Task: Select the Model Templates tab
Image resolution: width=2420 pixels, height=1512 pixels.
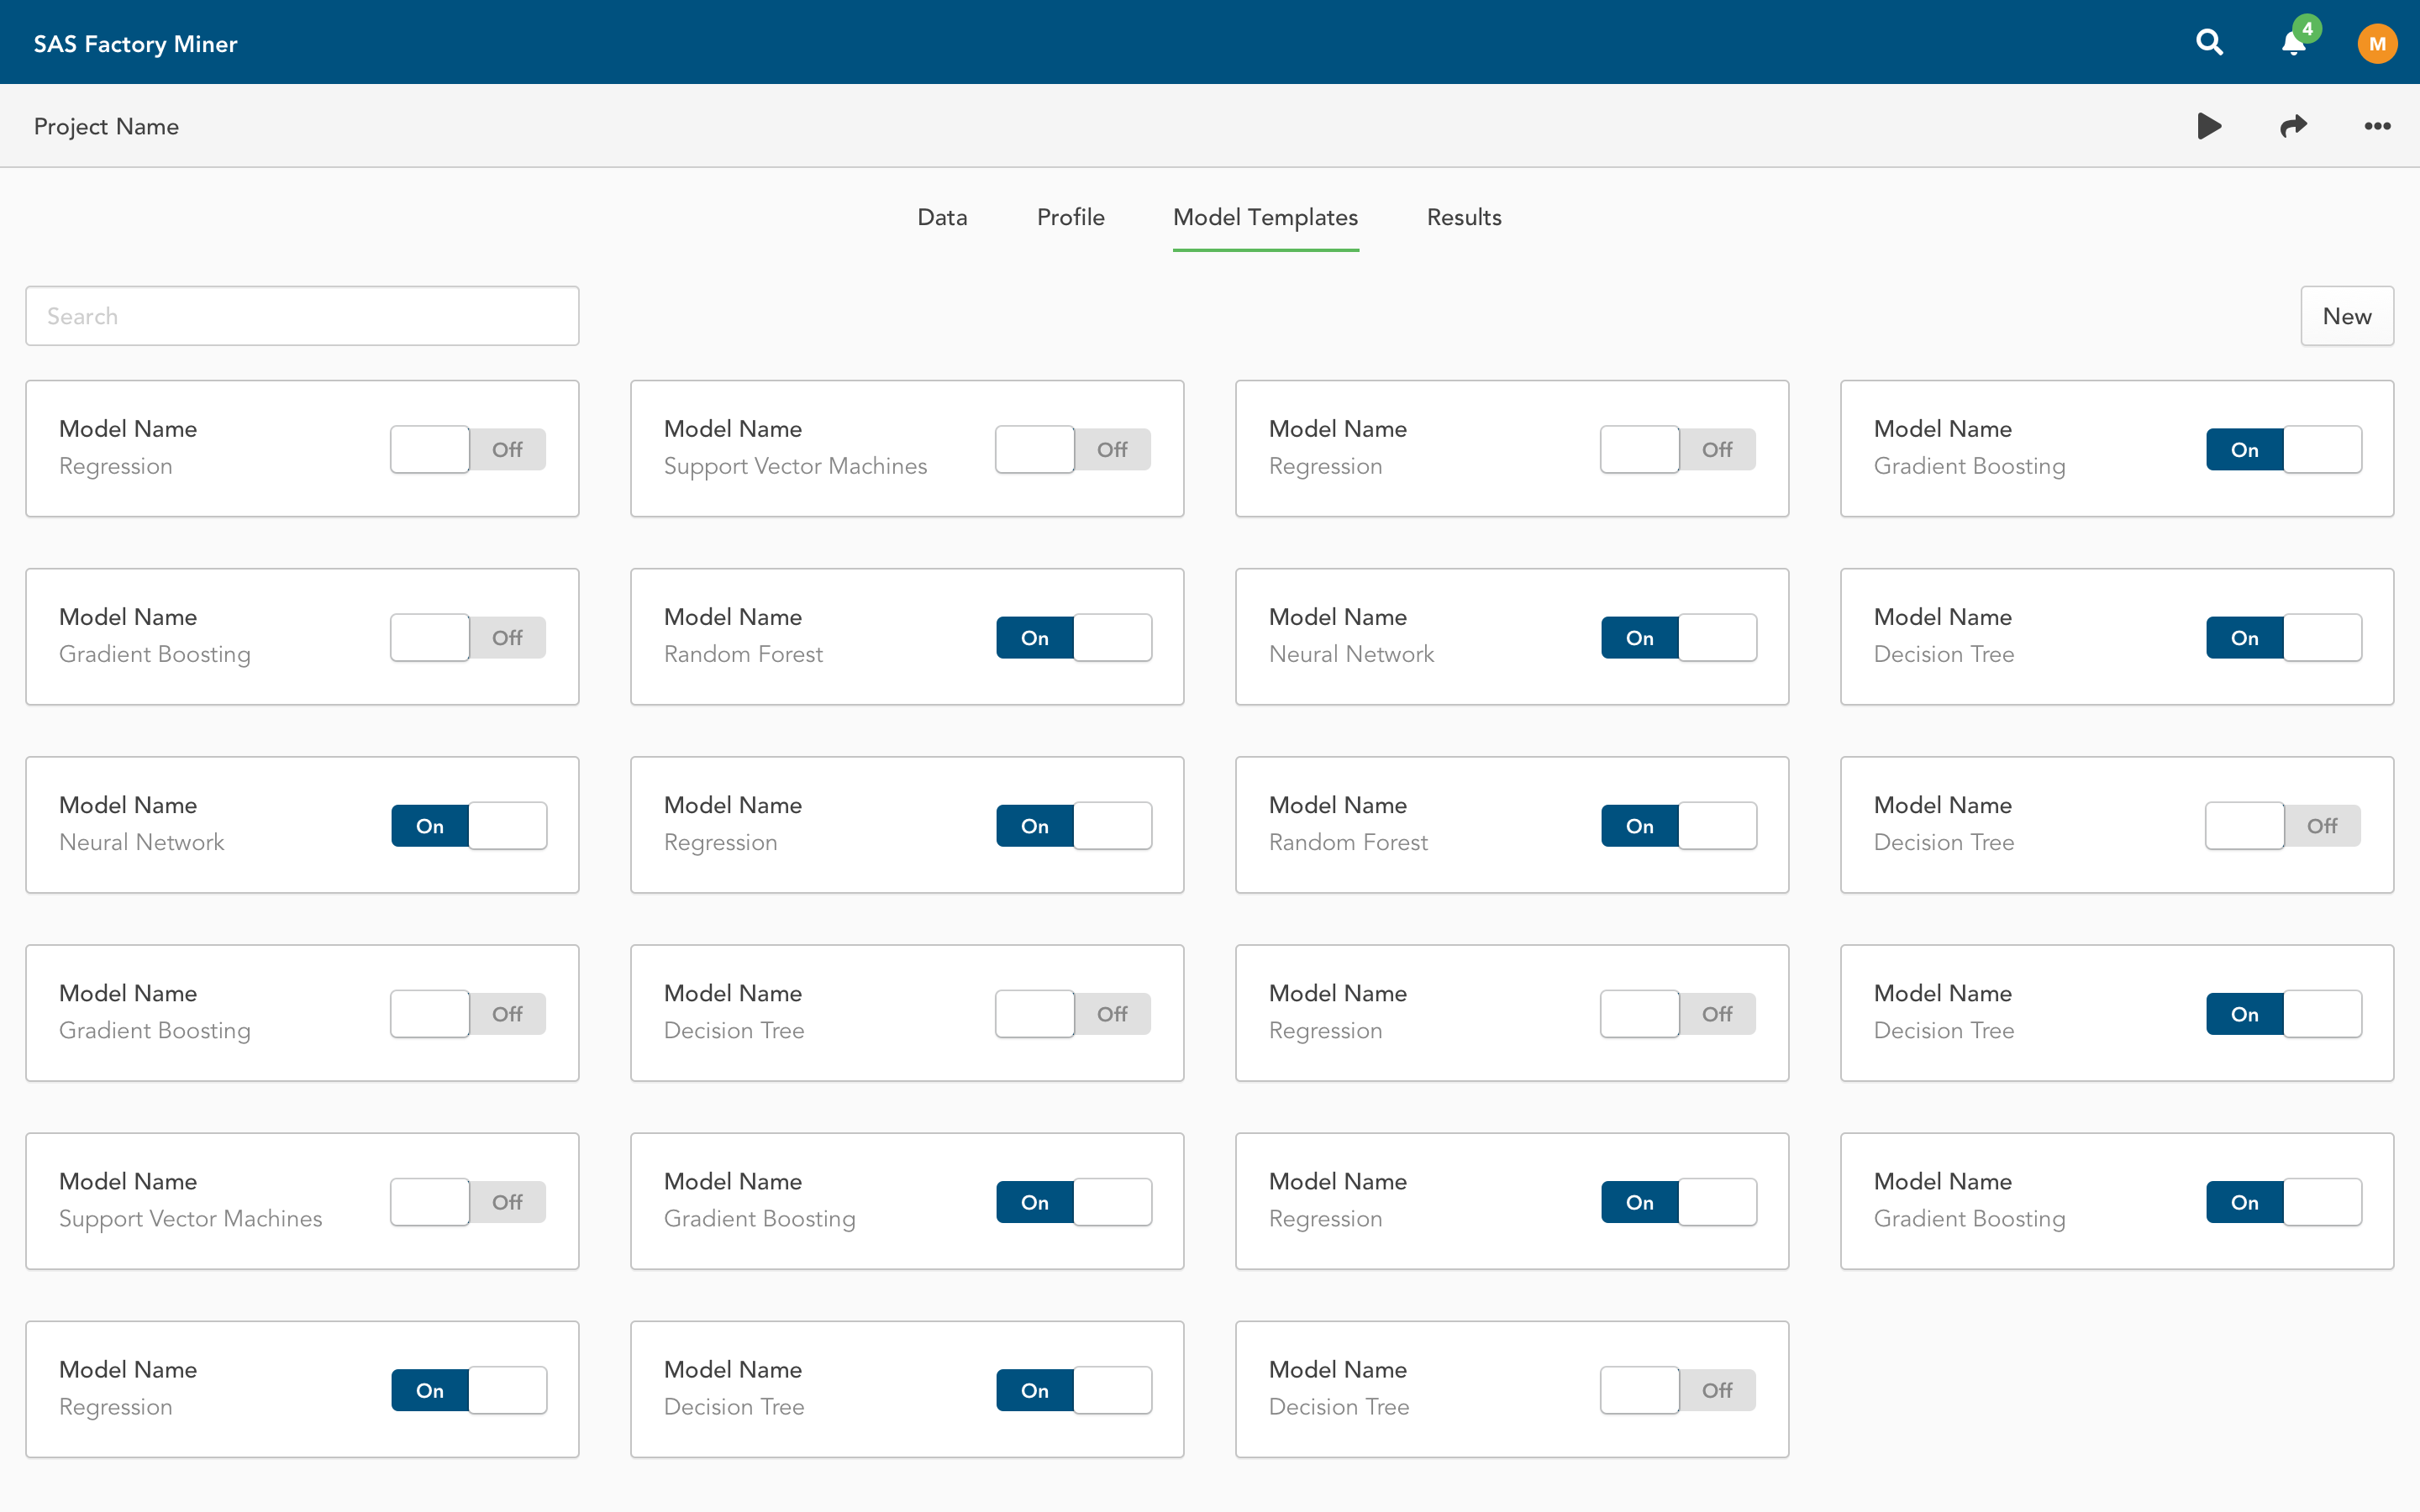Action: click(x=1265, y=216)
